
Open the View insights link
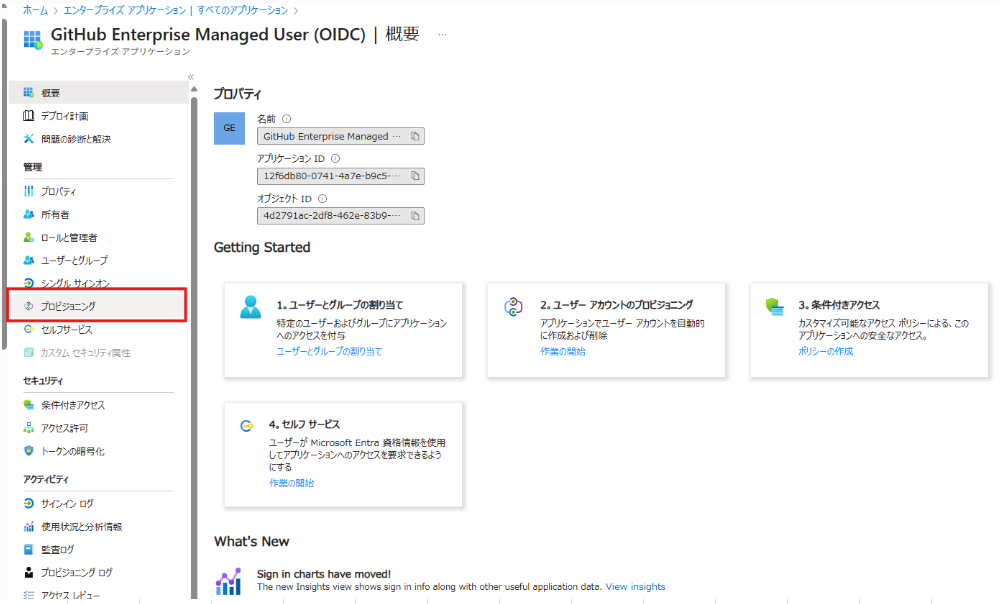635,587
